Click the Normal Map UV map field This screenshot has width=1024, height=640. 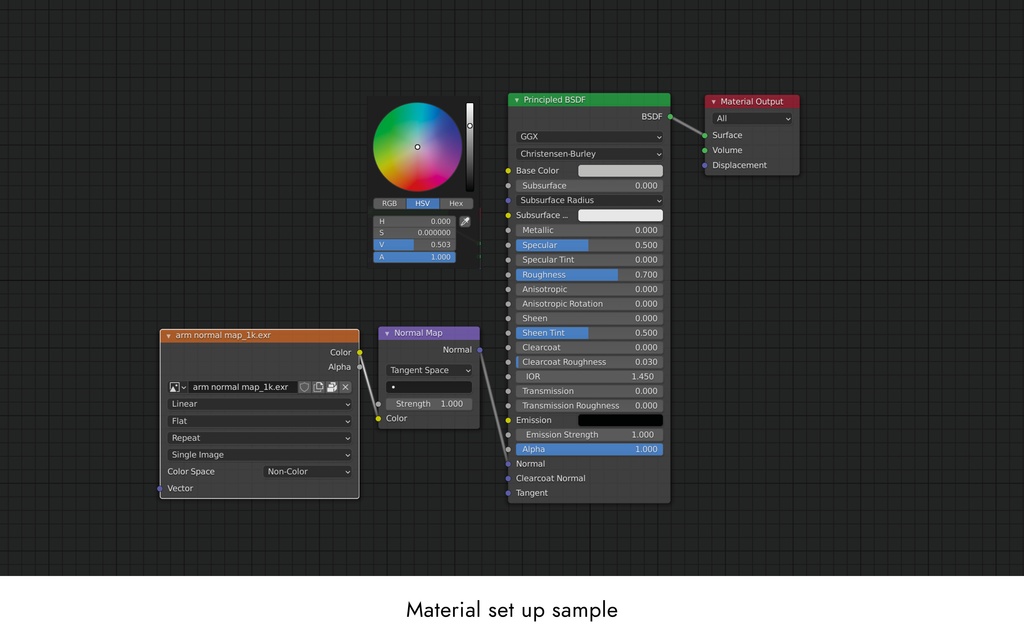pos(428,387)
